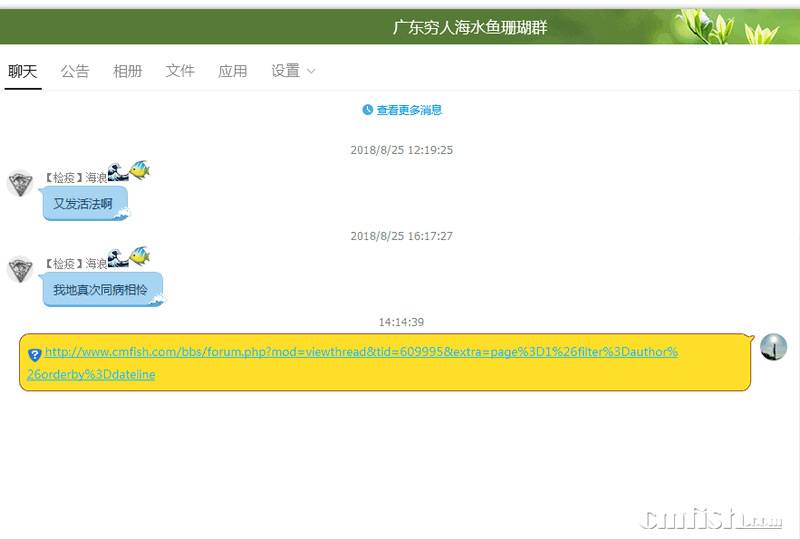Image resolution: width=800 pixels, height=539 pixels.
Task: Open the 应用 tab
Action: coord(233,71)
